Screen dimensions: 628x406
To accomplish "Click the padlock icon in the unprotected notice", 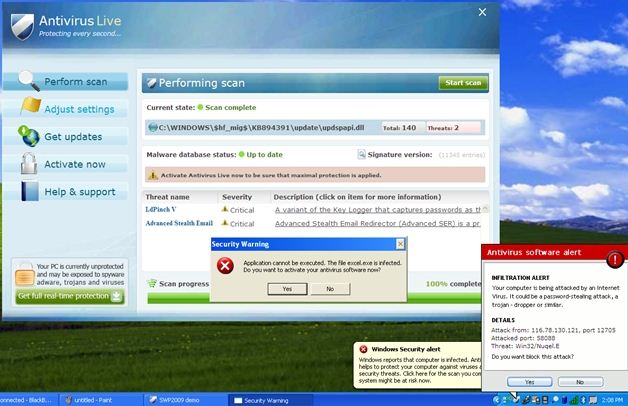I will pos(24,274).
